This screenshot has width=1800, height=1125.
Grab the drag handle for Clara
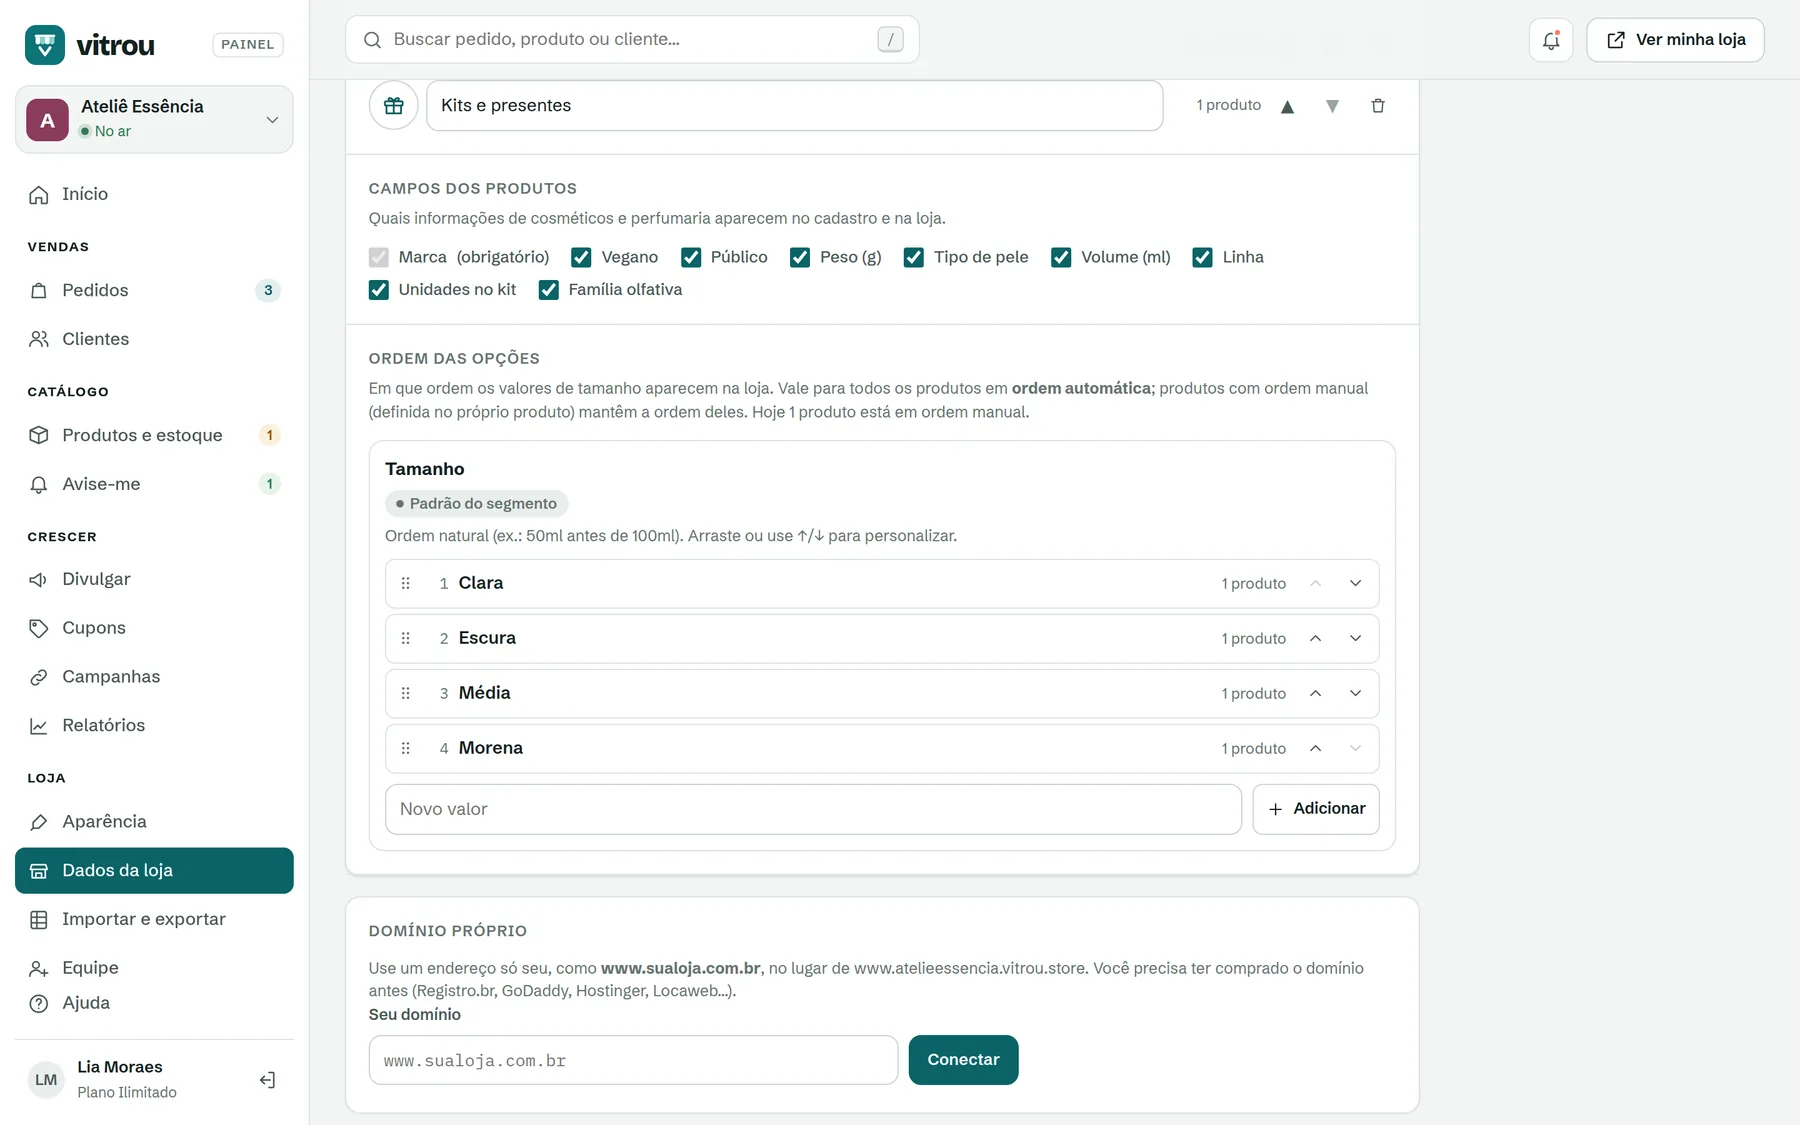(x=406, y=583)
